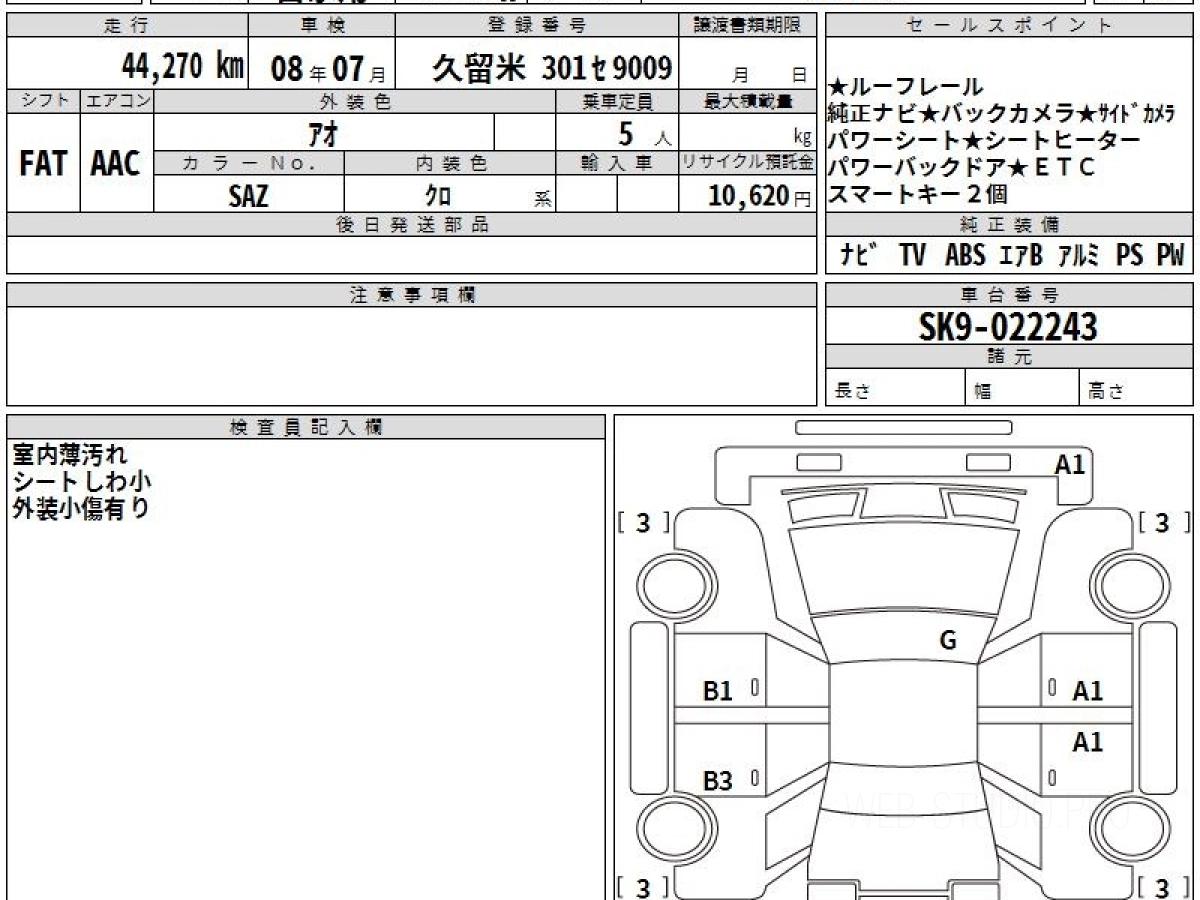Click the G mark on the windshield
1200x900 pixels.
948,641
